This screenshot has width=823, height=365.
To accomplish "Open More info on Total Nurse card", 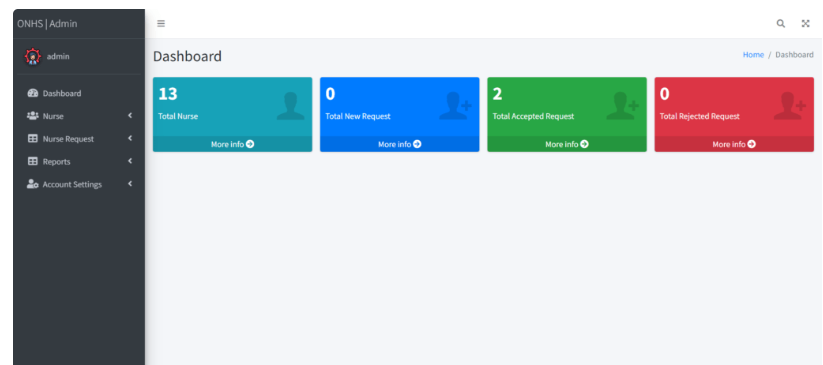I will click(233, 144).
